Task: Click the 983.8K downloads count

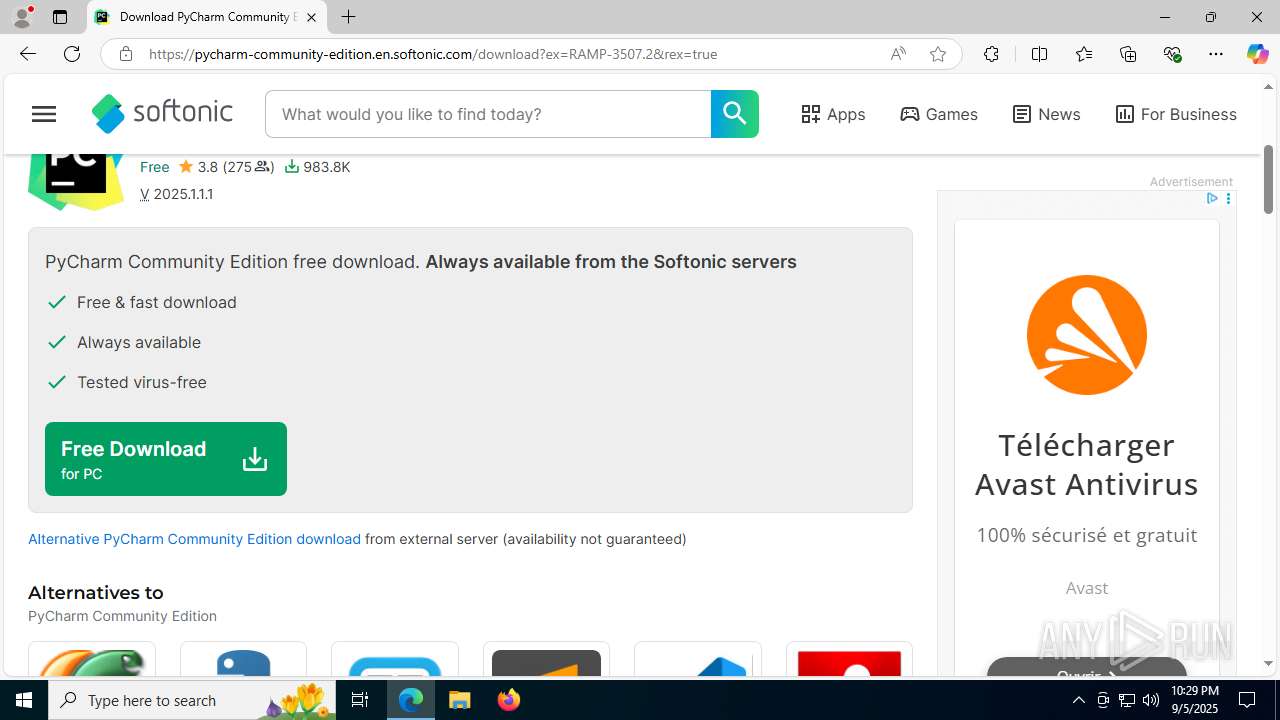Action: 317,167
